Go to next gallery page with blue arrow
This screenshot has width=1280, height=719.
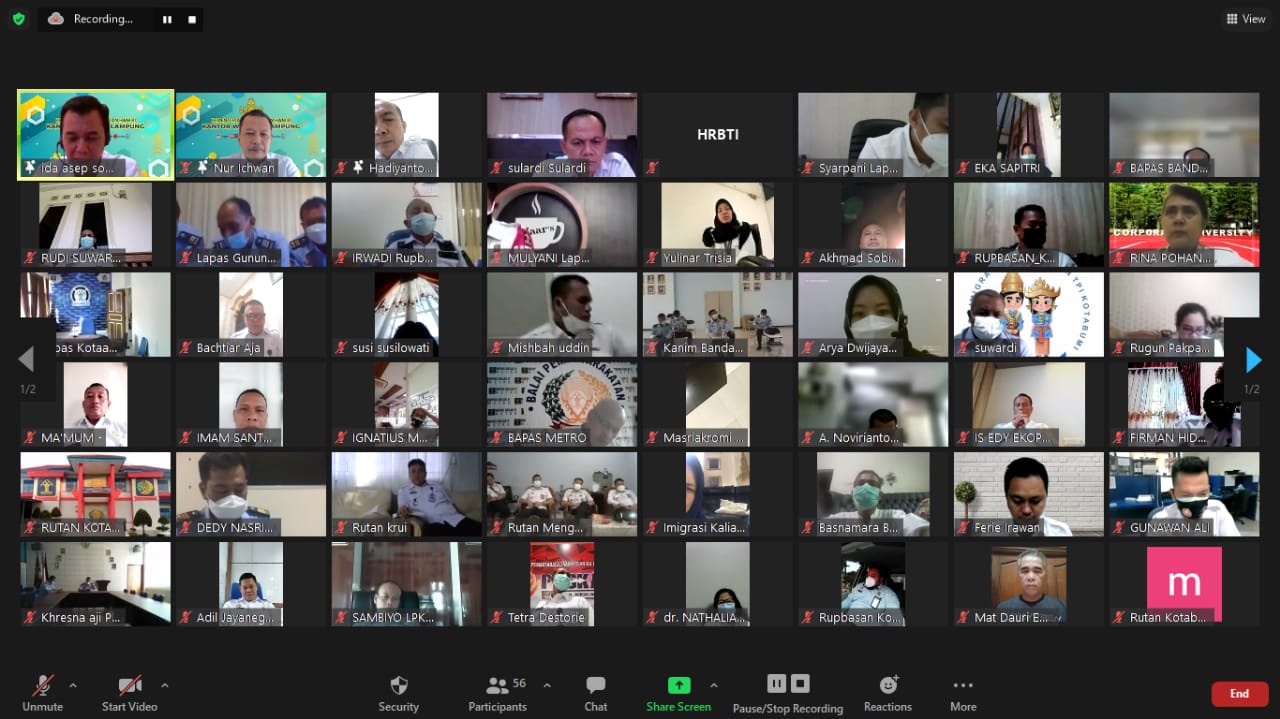tap(1252, 360)
